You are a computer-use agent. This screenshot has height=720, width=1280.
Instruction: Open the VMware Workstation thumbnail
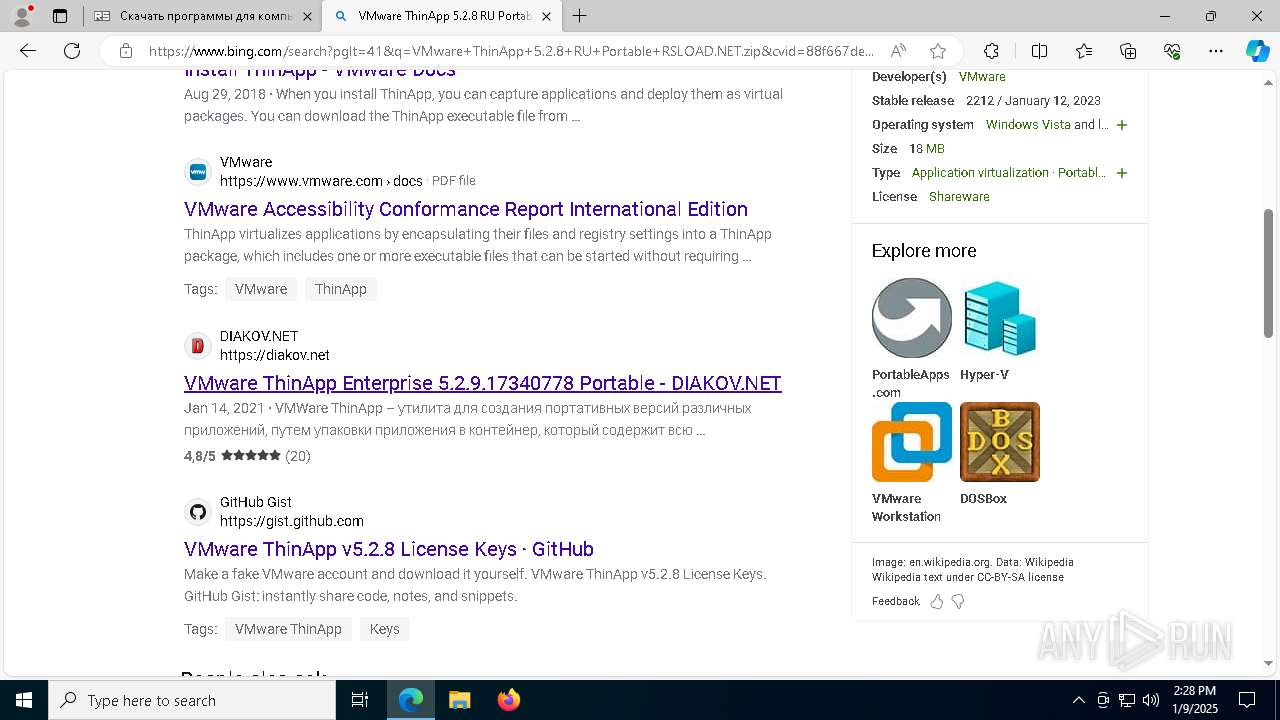coord(911,442)
